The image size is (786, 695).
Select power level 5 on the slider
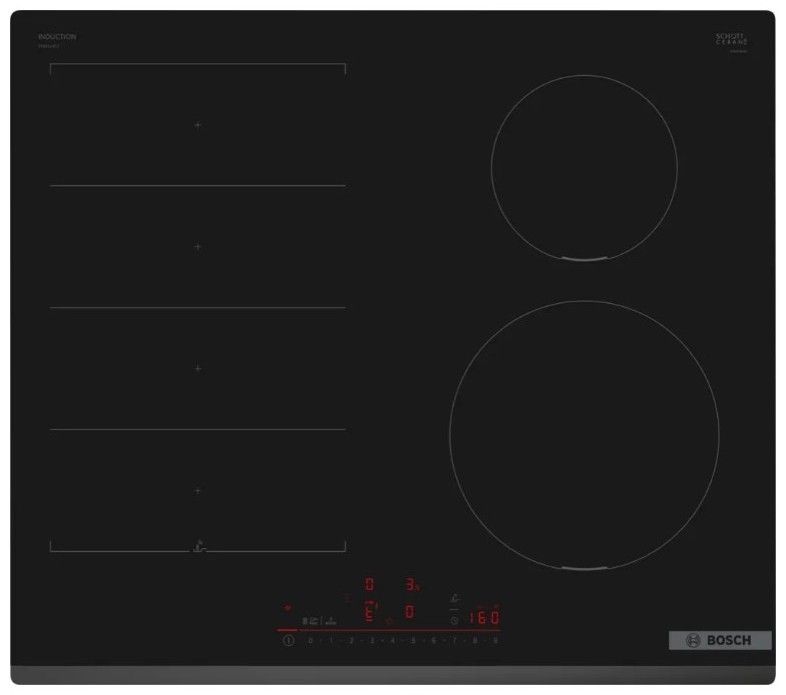pos(413,639)
